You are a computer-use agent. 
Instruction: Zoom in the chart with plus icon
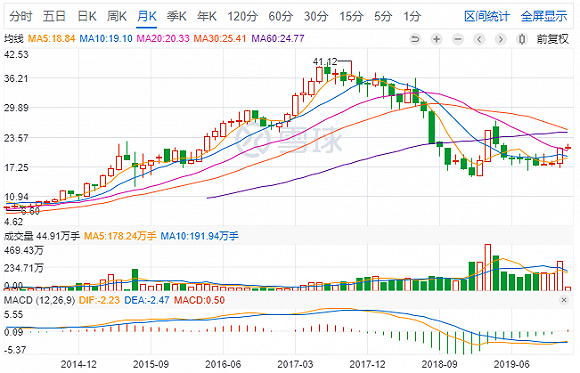(x=437, y=39)
